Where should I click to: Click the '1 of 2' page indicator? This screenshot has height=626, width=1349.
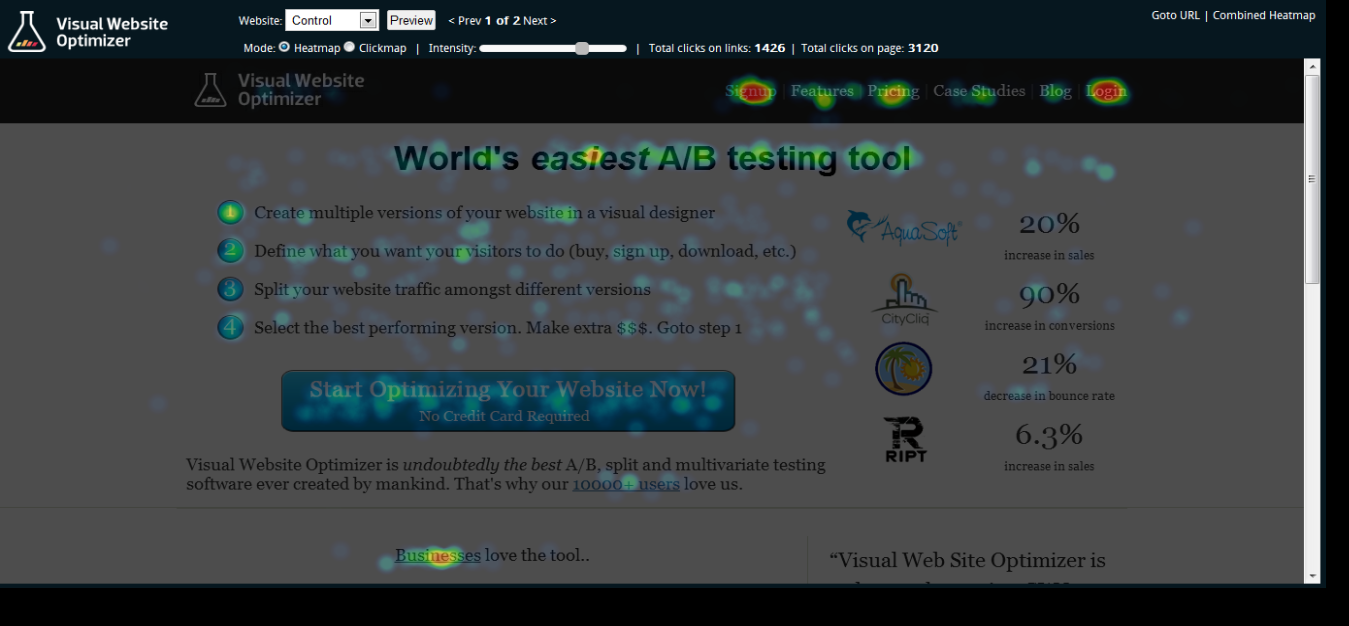(x=502, y=20)
